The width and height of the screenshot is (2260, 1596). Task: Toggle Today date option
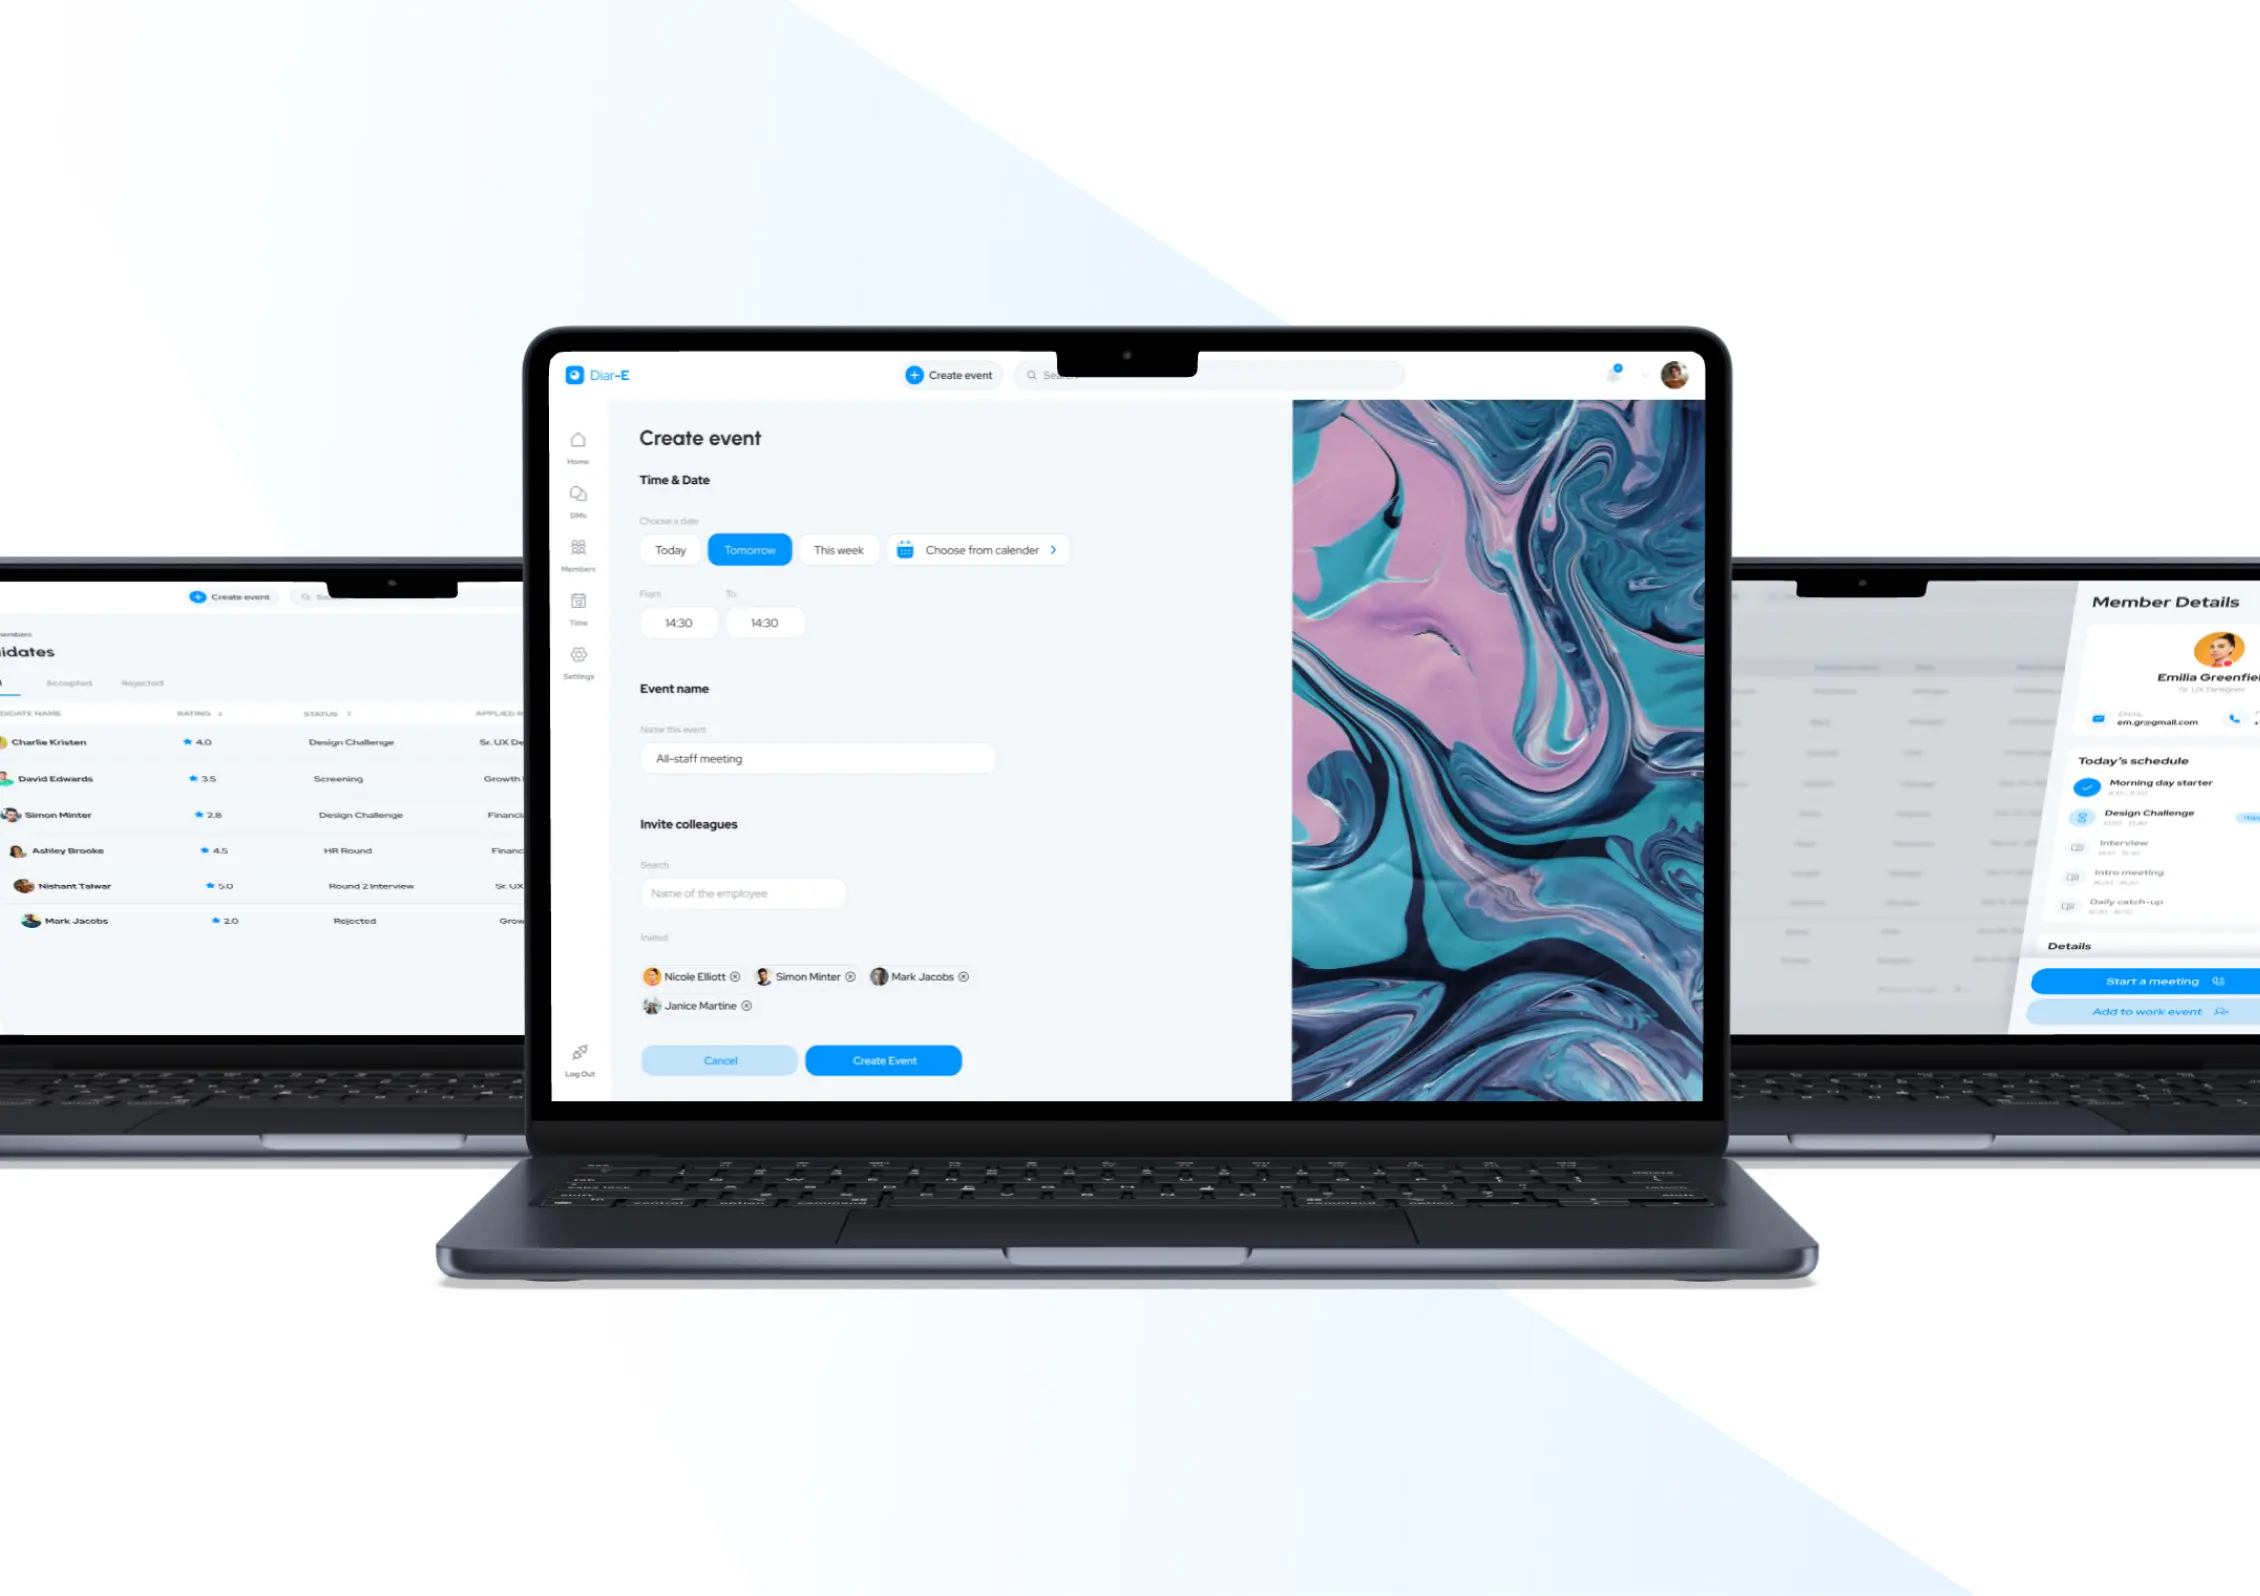point(670,549)
